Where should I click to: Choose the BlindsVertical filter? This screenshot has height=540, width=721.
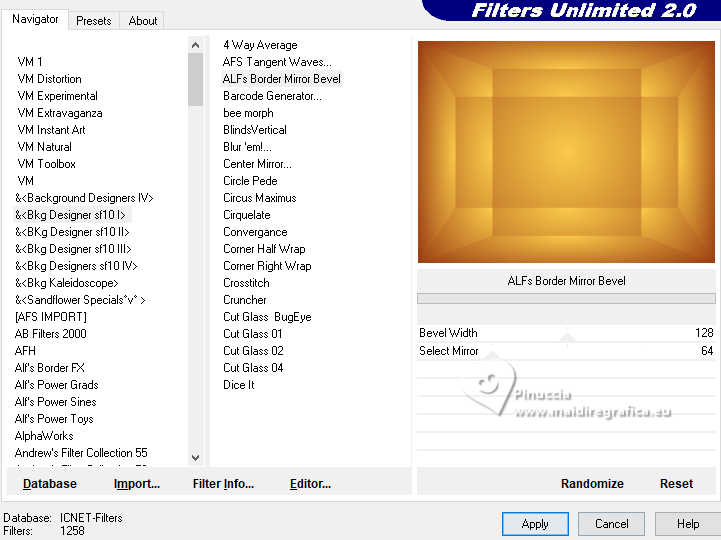tap(255, 130)
